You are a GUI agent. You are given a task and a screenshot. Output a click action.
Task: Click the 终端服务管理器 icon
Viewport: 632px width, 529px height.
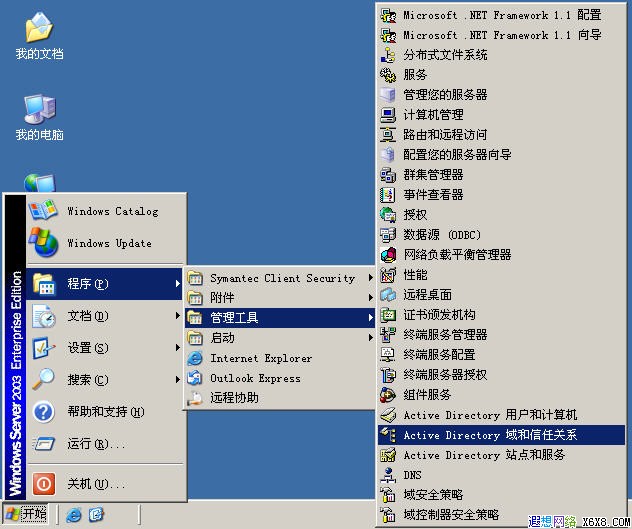388,334
